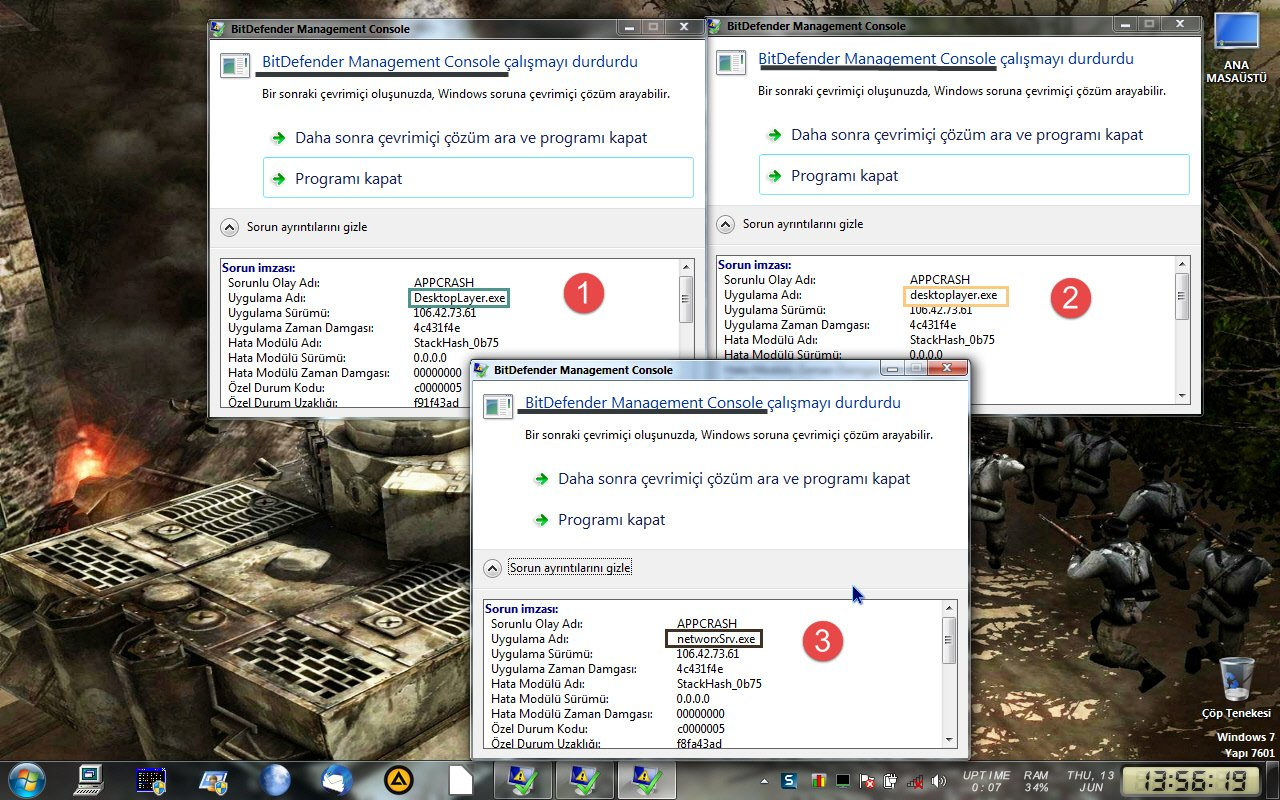Launch AIMP orange triangle player in taskbar
1280x800 pixels.
(x=398, y=779)
